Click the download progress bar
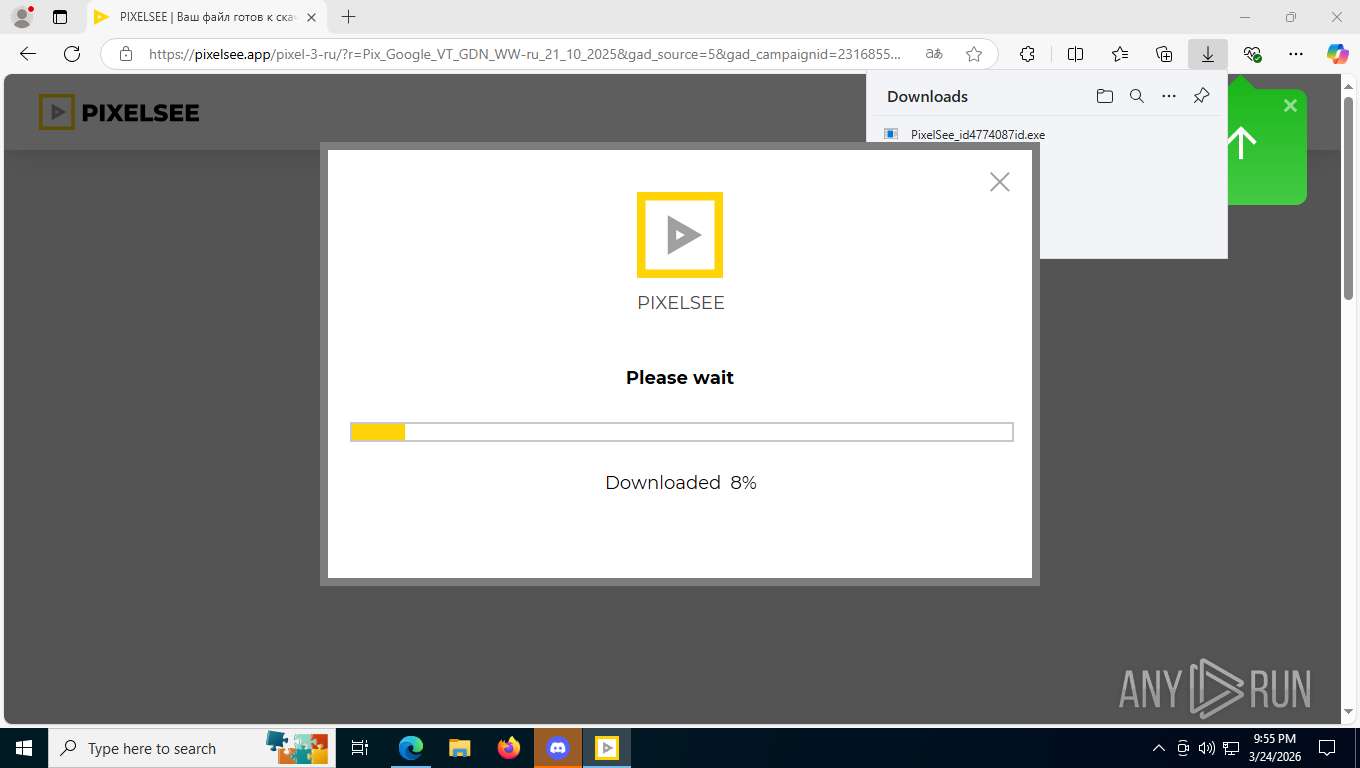Image resolution: width=1360 pixels, height=768 pixels. coord(681,432)
